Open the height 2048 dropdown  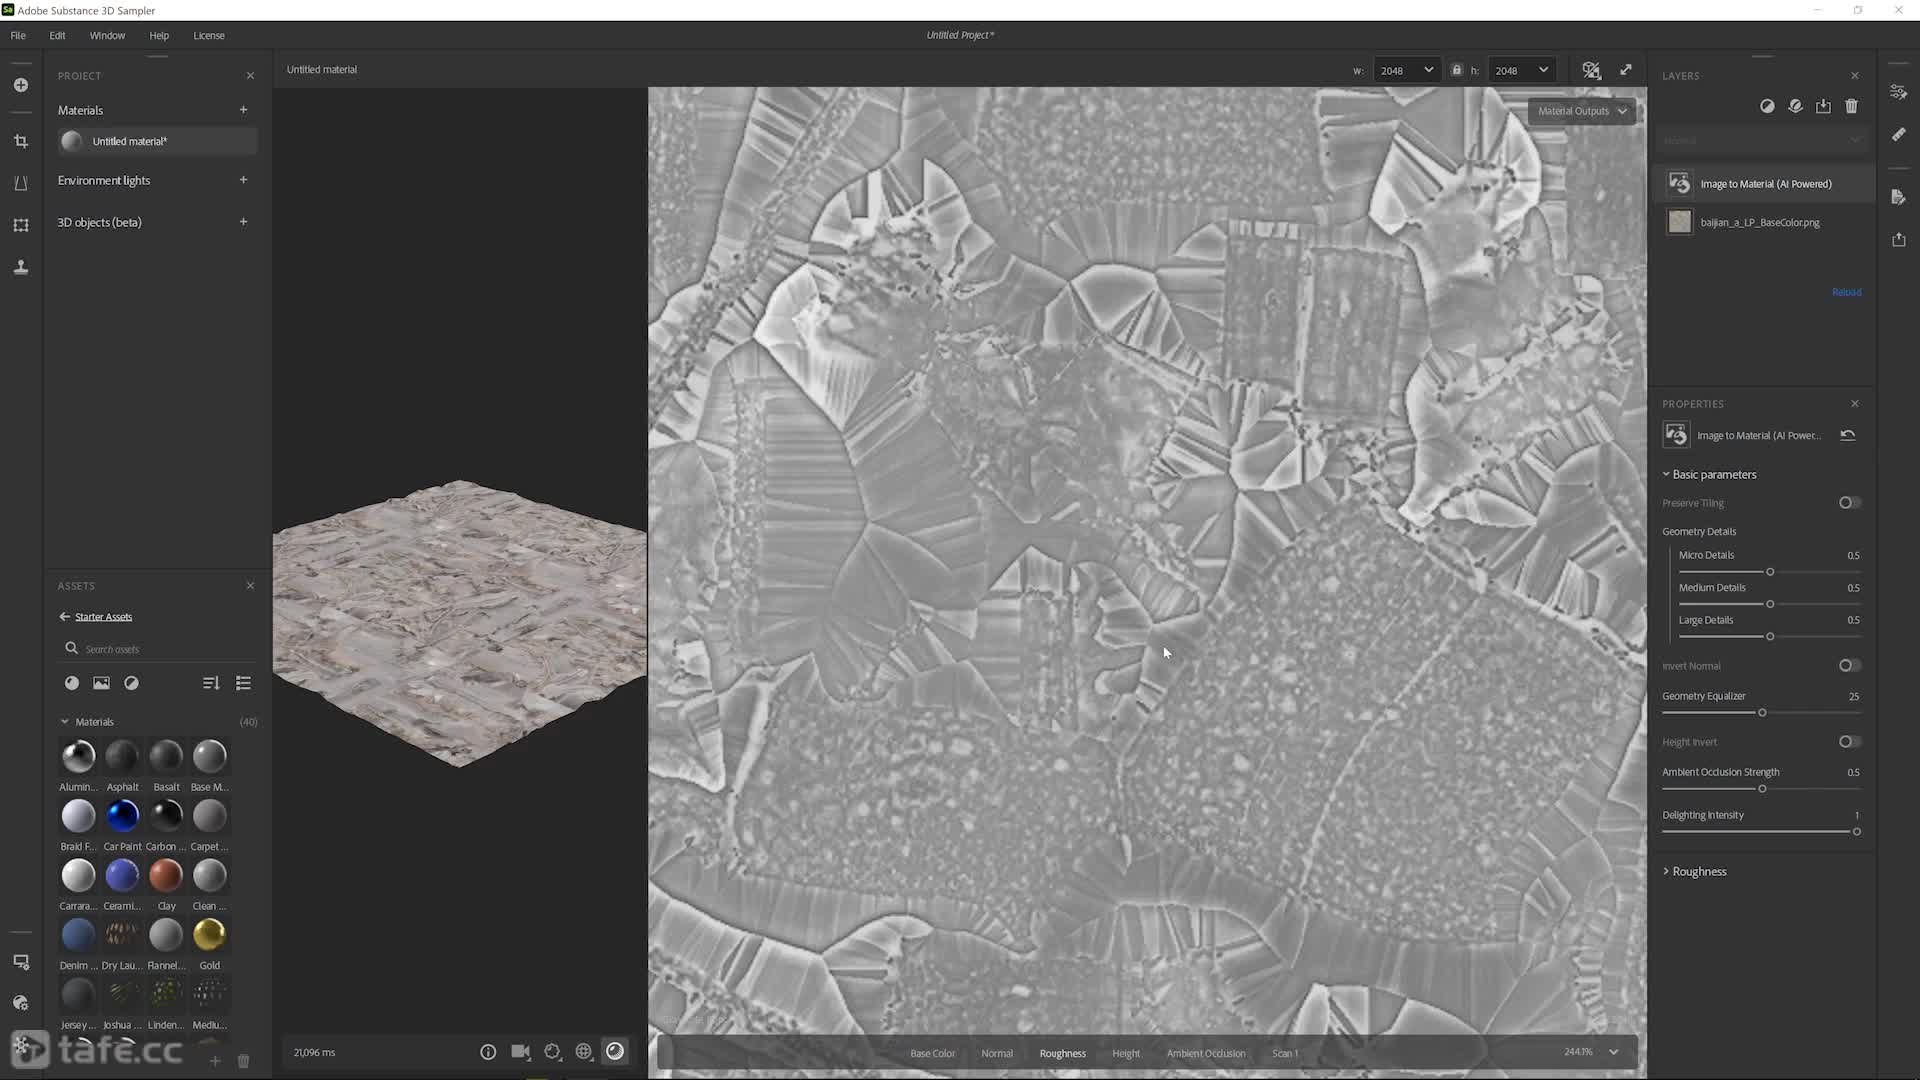pos(1521,70)
